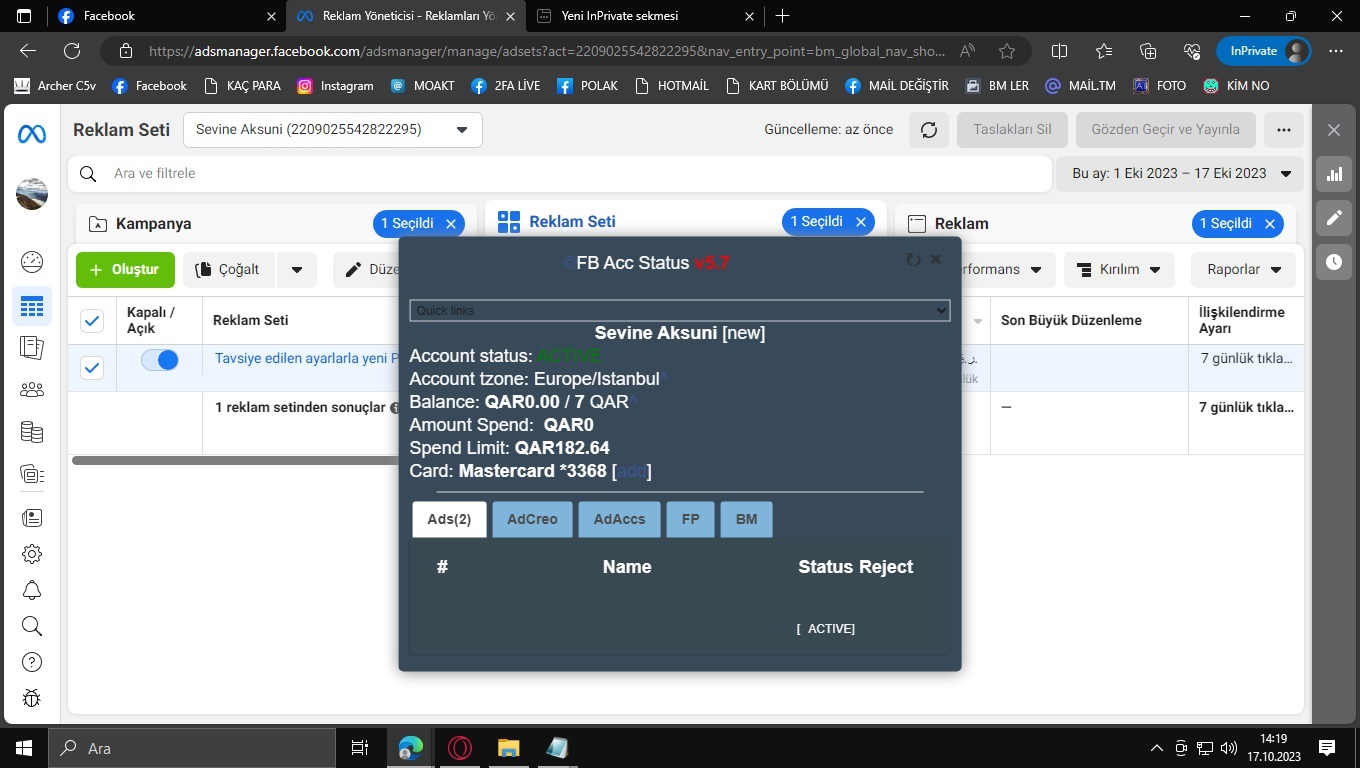
Task: Select the AdAccs tab in popup
Action: click(620, 519)
